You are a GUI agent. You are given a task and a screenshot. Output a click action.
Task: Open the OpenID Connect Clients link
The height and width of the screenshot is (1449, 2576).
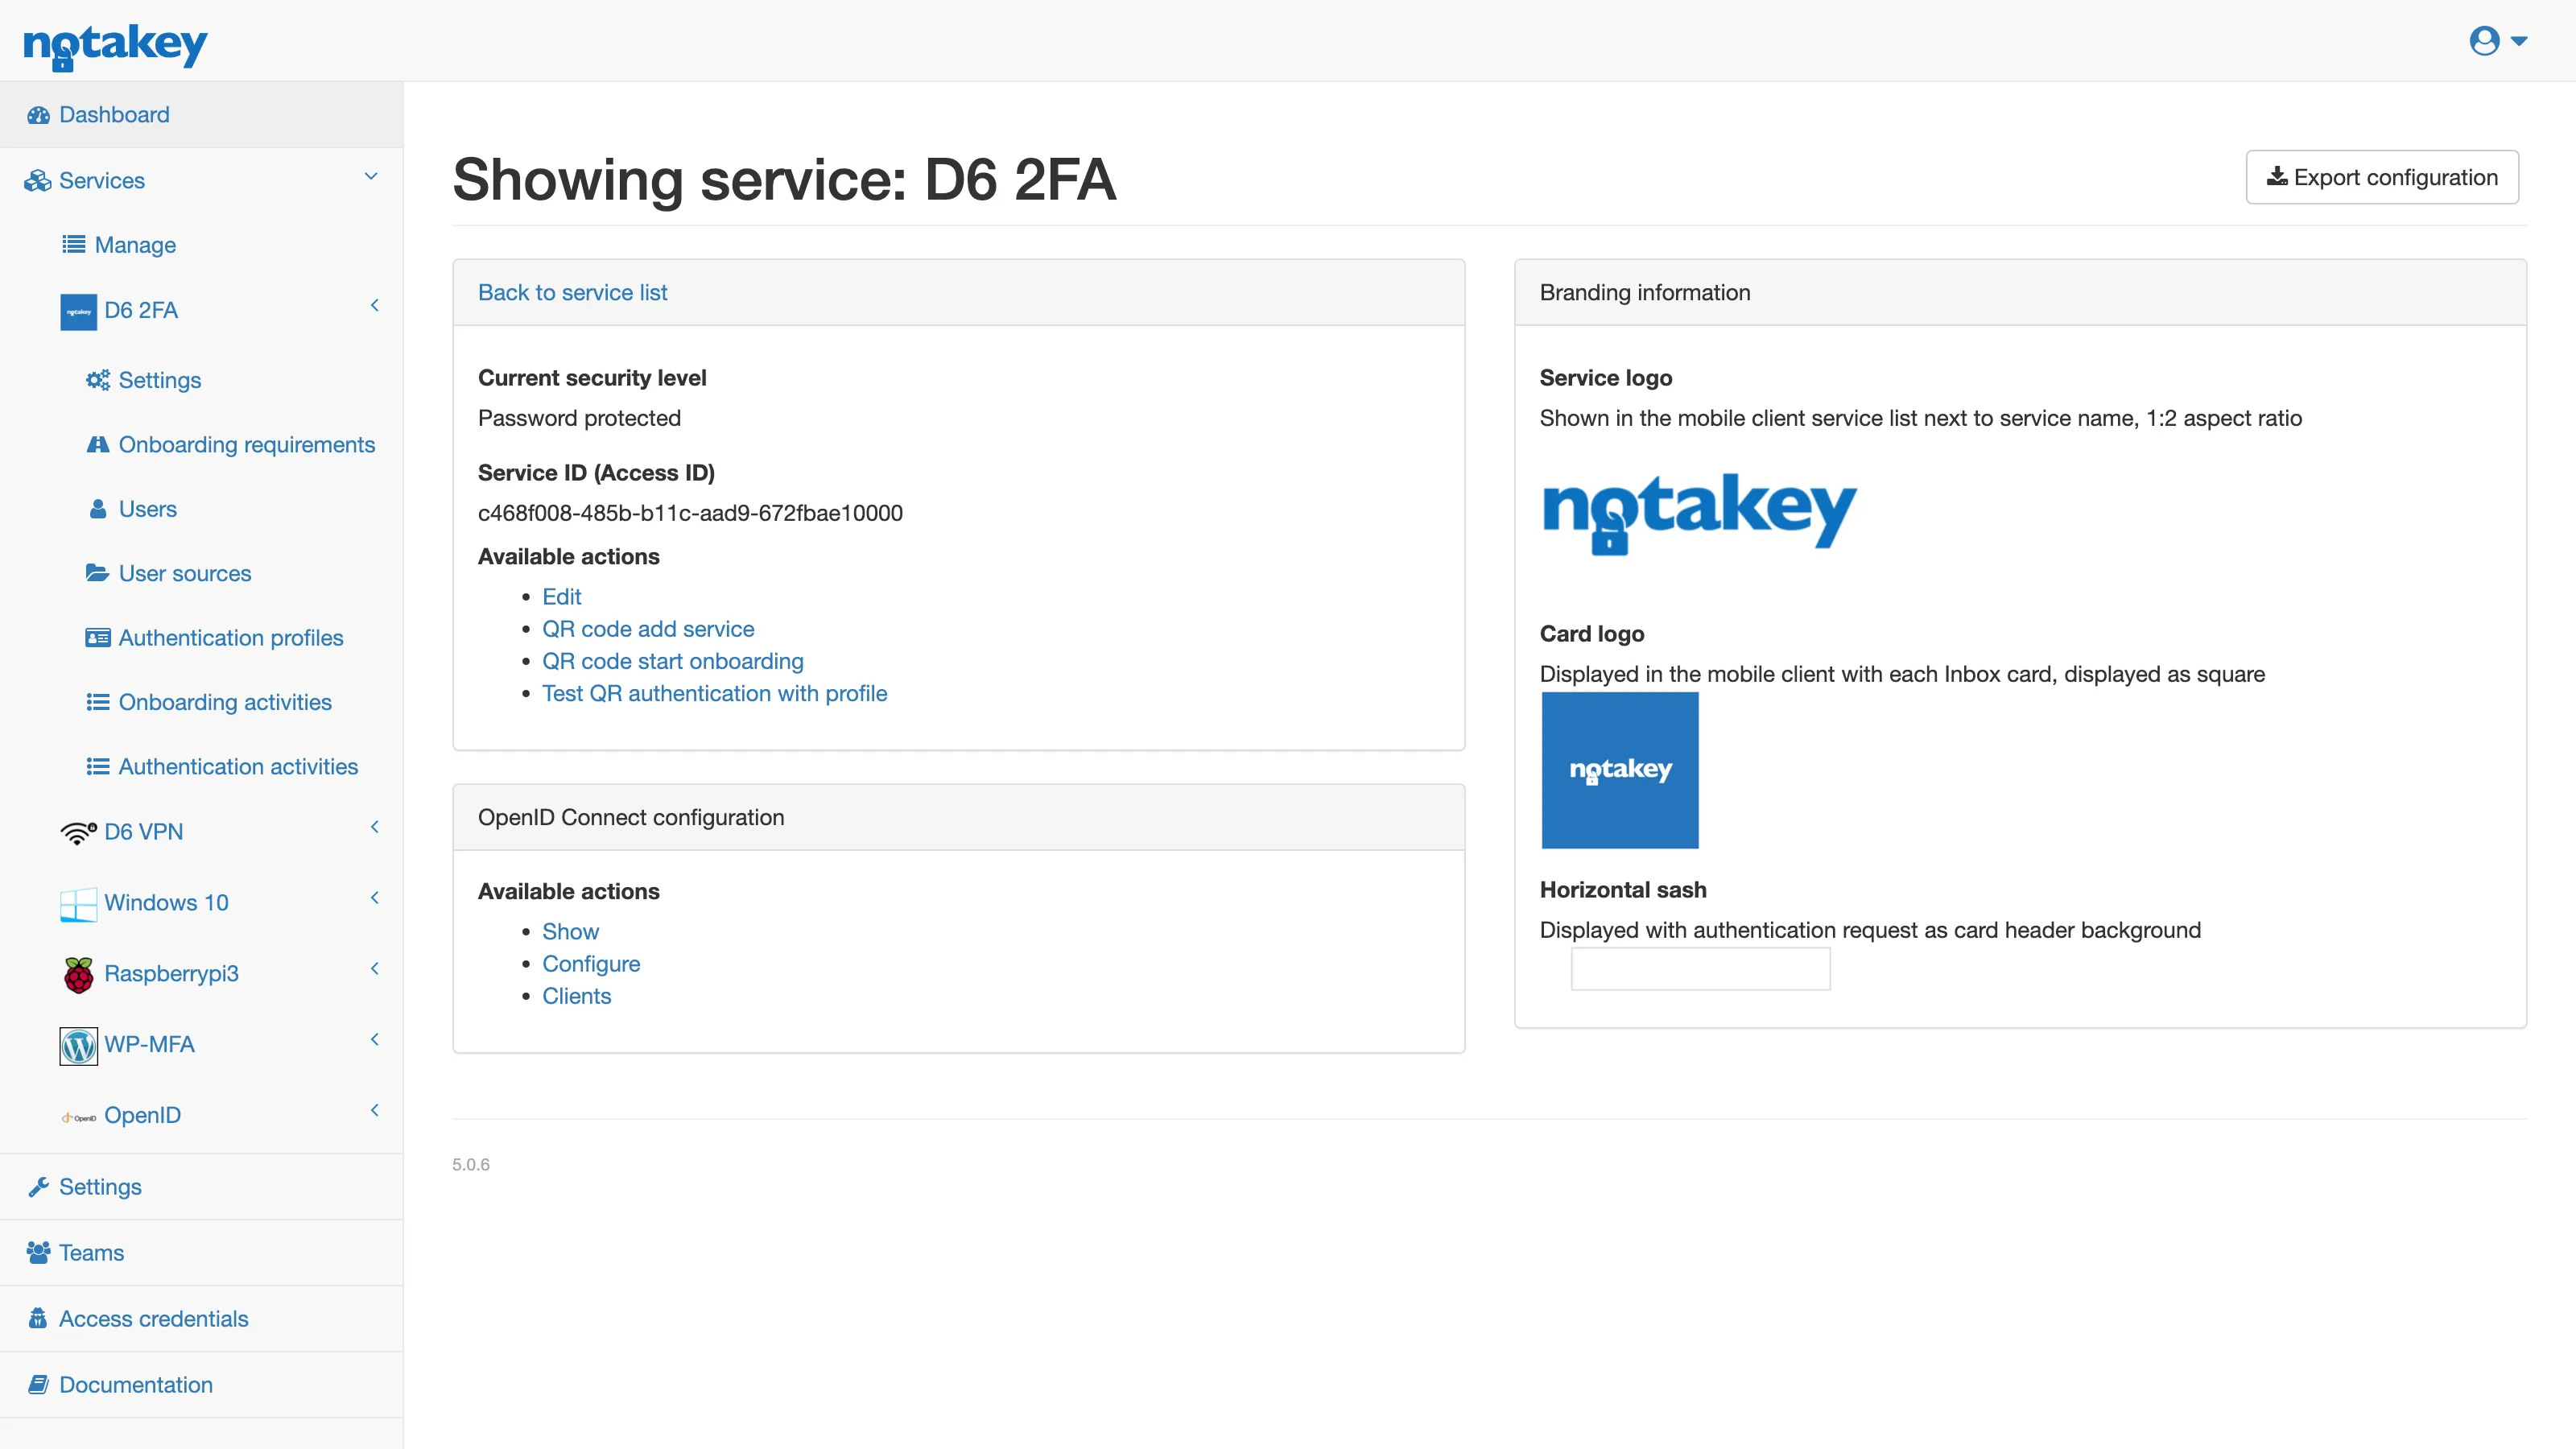(576, 996)
